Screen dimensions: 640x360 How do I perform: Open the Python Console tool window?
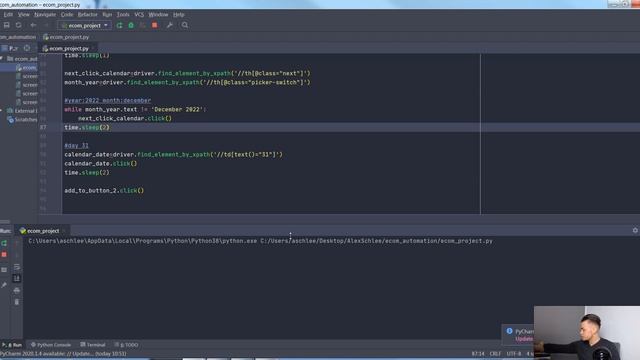51,345
